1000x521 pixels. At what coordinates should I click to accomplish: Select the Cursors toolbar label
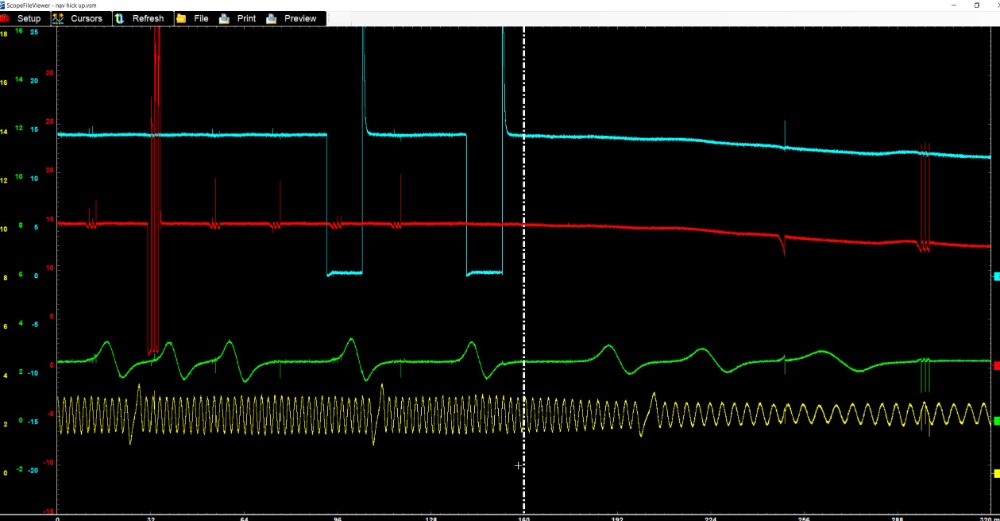click(x=86, y=18)
